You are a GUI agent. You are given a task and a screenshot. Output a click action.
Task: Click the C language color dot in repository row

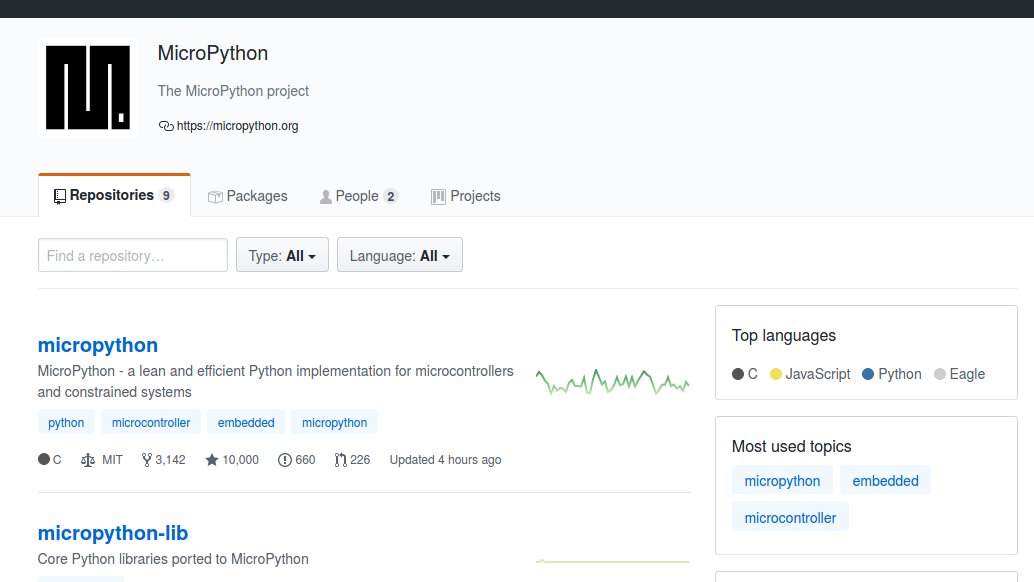pyautogui.click(x=44, y=459)
